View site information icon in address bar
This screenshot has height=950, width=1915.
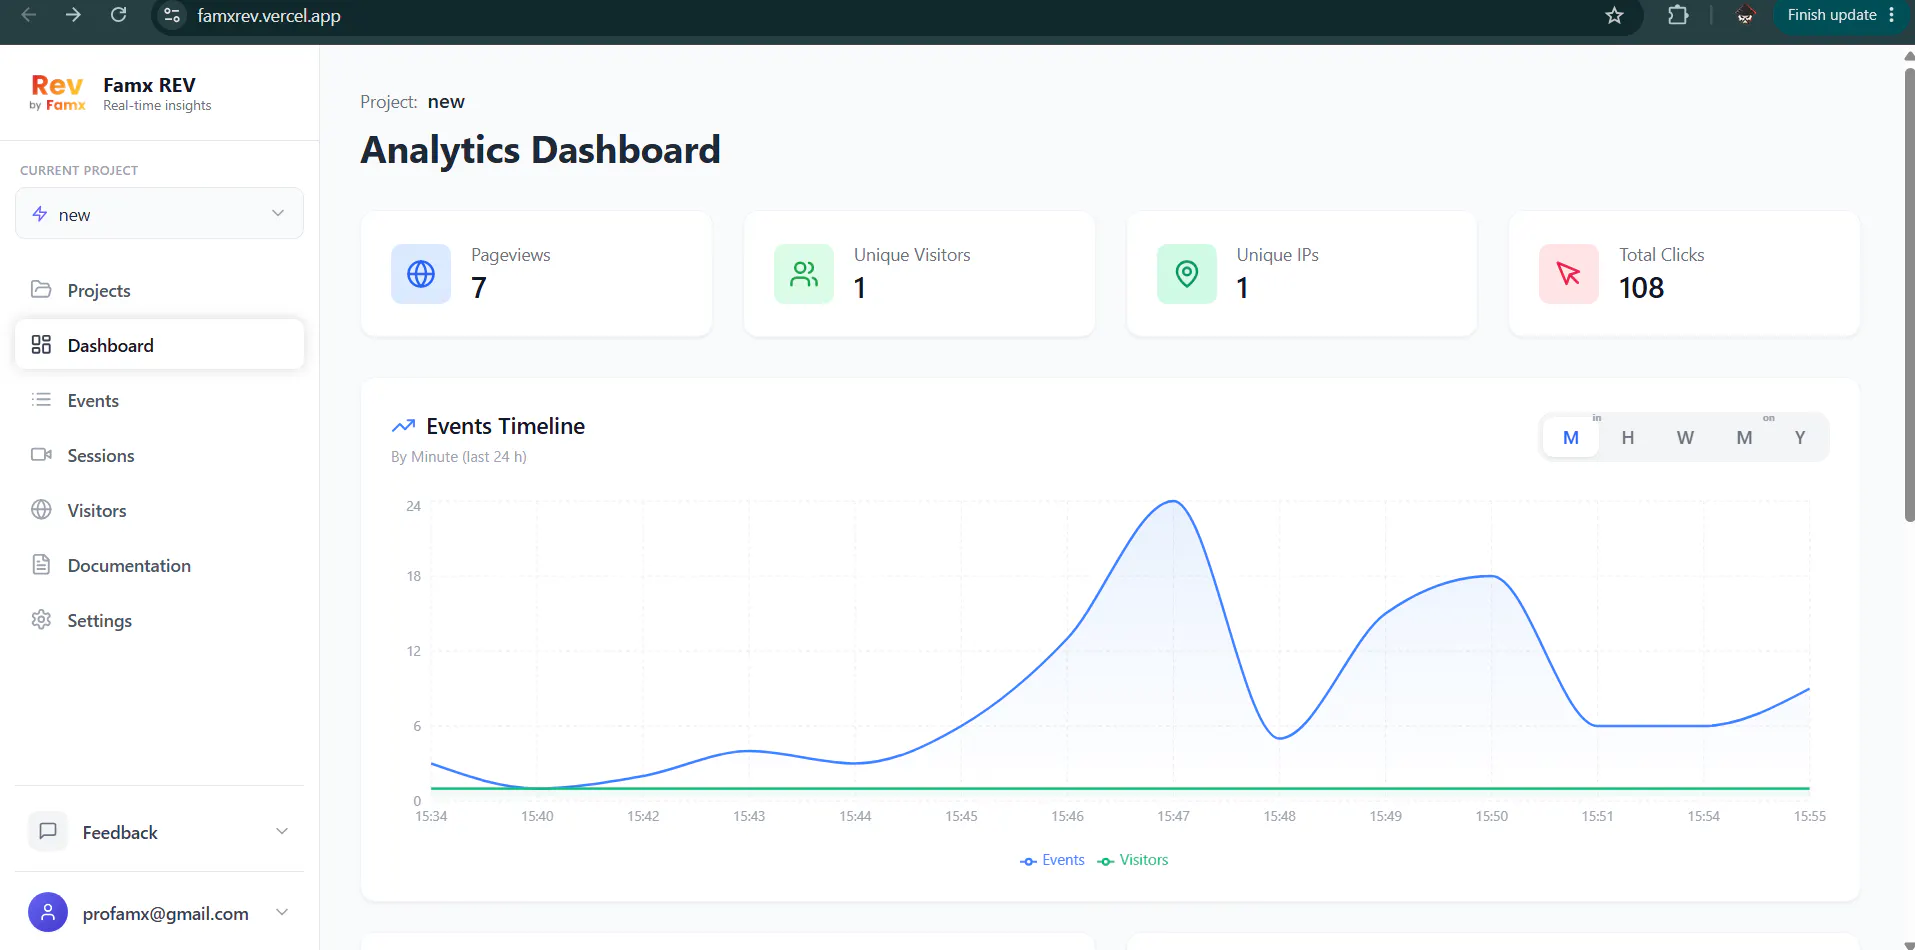(172, 15)
